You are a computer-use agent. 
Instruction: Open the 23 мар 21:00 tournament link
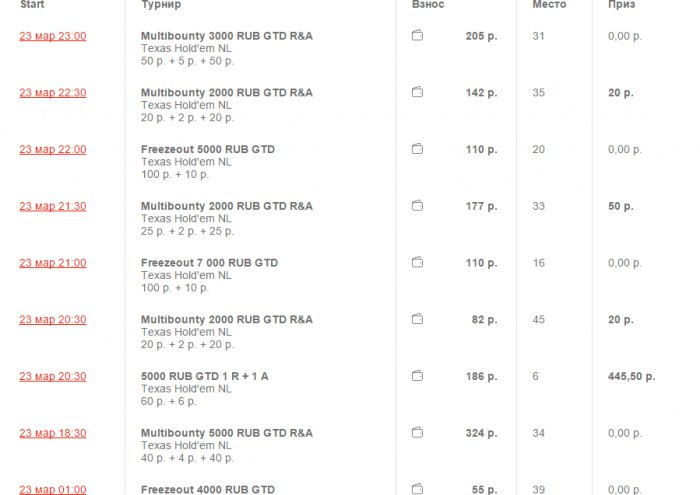(53, 263)
